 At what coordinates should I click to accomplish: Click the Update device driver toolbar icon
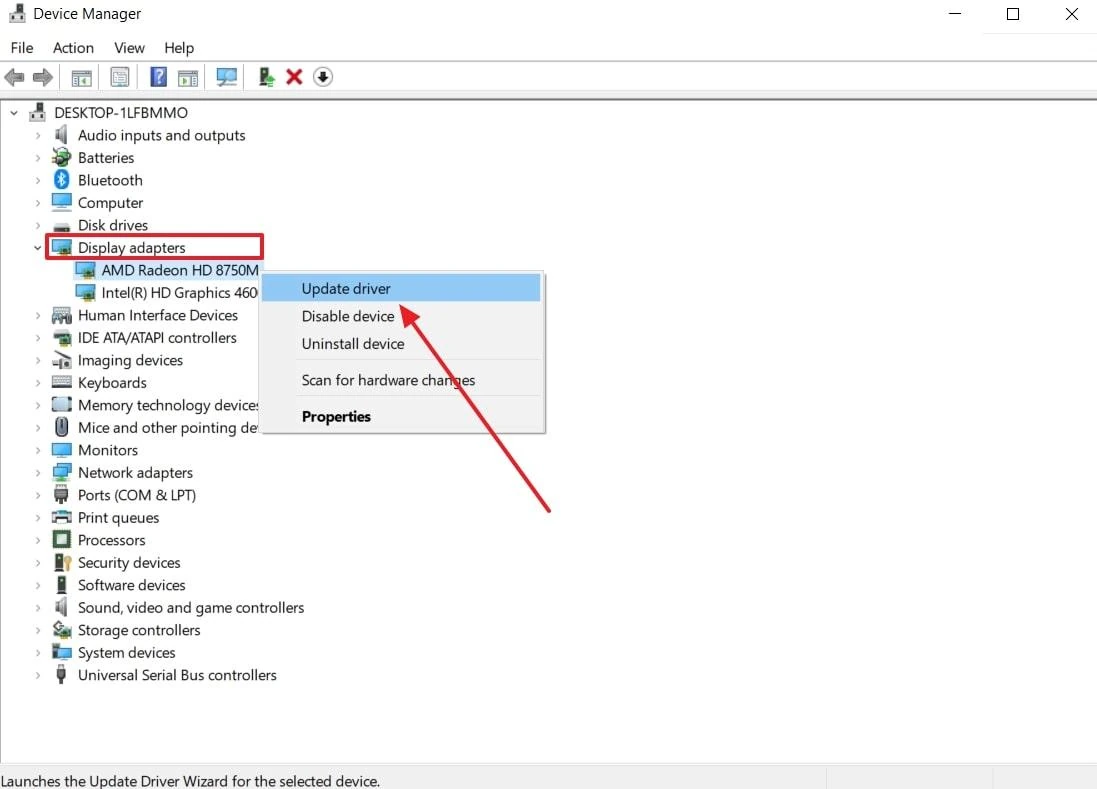point(266,77)
